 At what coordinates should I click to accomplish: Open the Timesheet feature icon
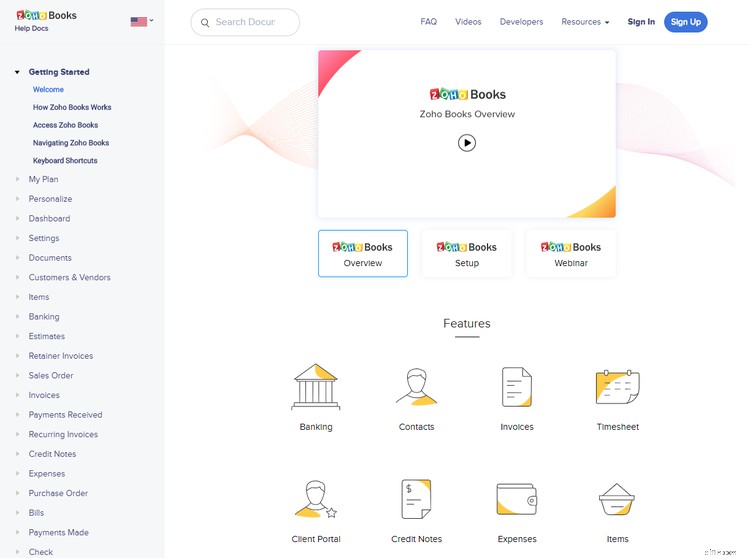(618, 387)
